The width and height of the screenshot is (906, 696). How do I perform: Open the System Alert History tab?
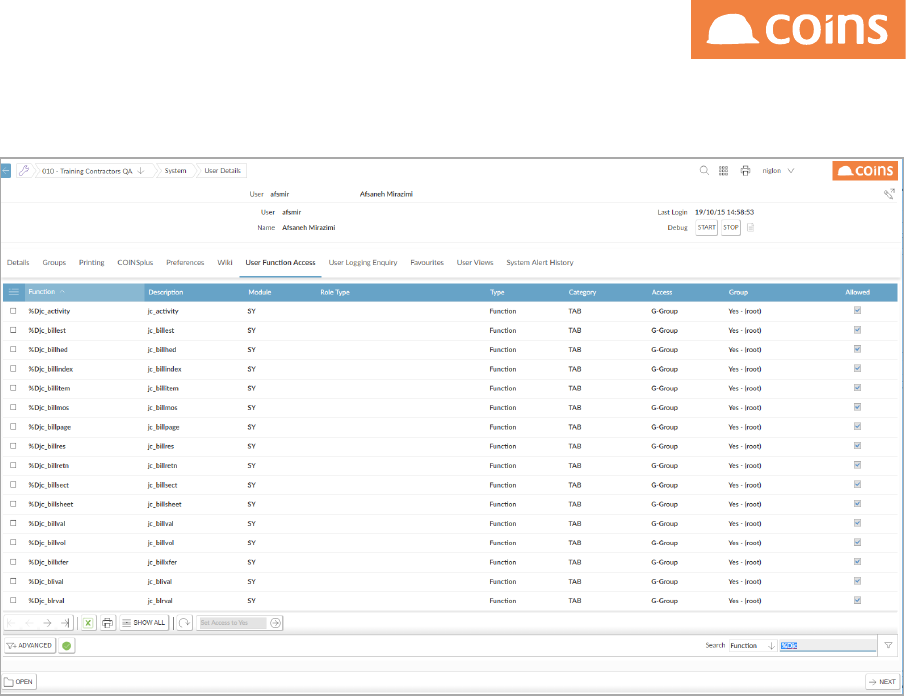coord(540,262)
